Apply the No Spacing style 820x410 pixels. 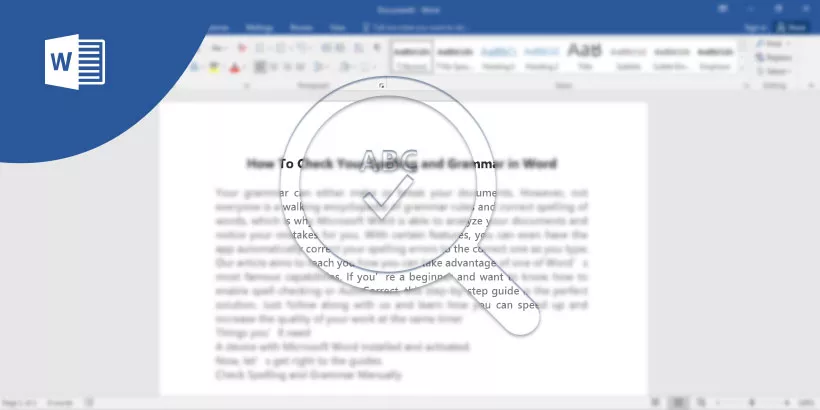point(455,56)
